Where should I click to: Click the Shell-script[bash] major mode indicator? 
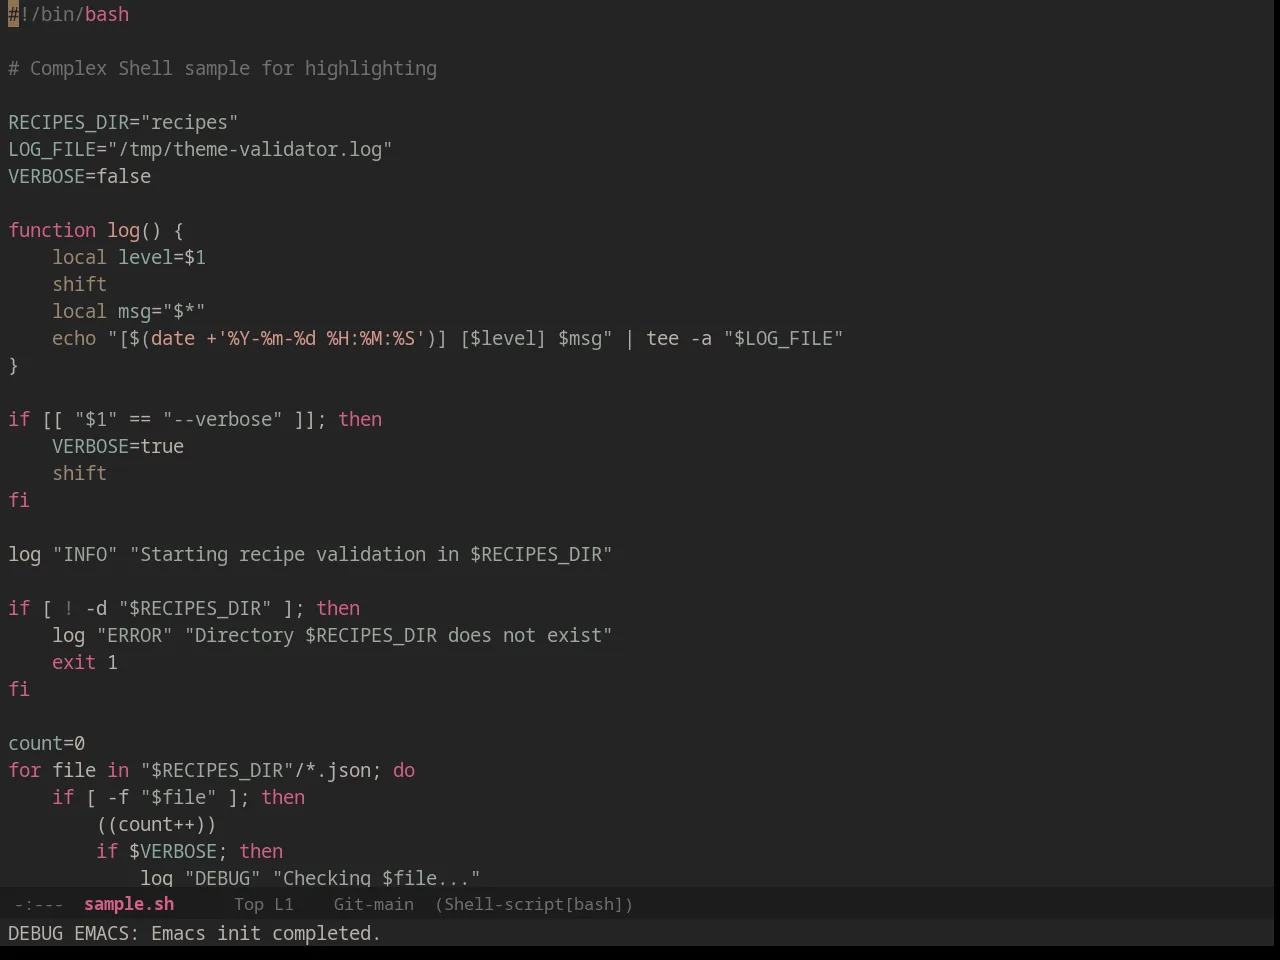534,904
